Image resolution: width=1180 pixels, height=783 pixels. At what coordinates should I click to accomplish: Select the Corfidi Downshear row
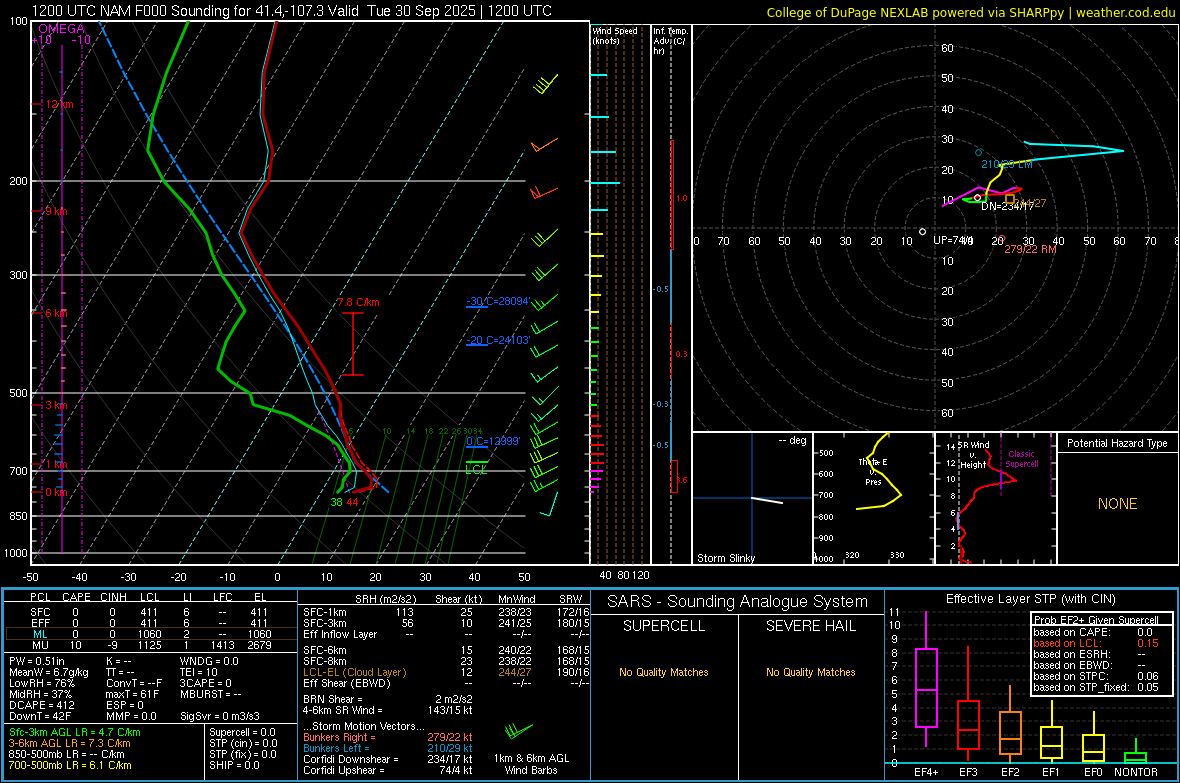388,760
